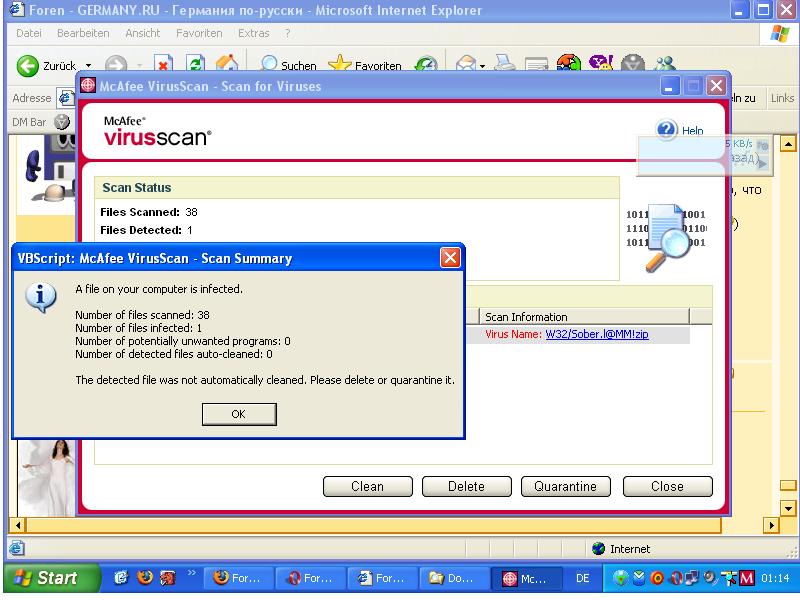Viewport: 800px width, 600px height.
Task: Click the blue mail-person tray icon
Action: pos(639,578)
